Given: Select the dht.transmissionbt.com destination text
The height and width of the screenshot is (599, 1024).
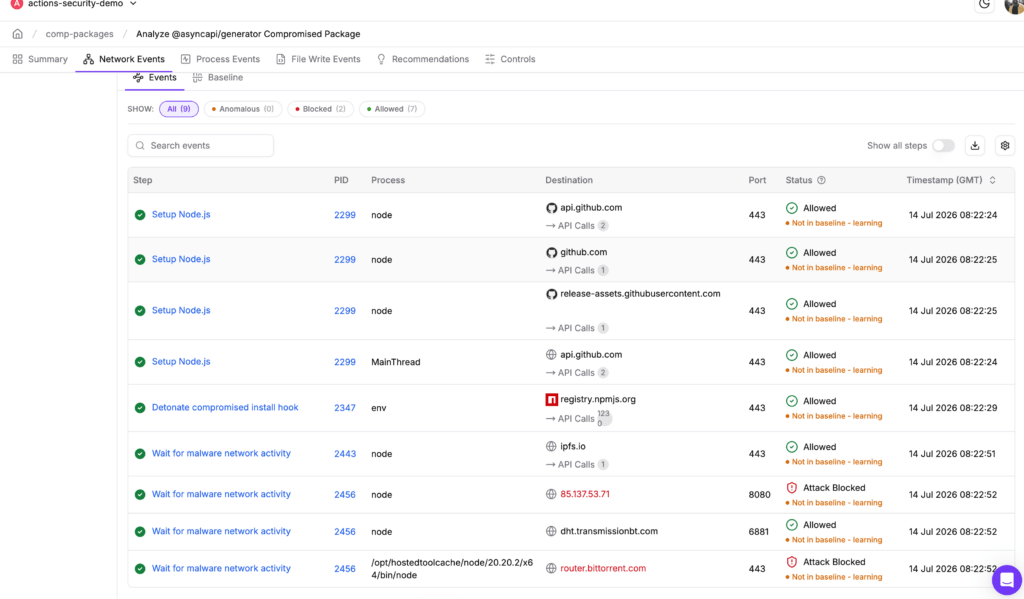Looking at the screenshot, I should 609,531.
